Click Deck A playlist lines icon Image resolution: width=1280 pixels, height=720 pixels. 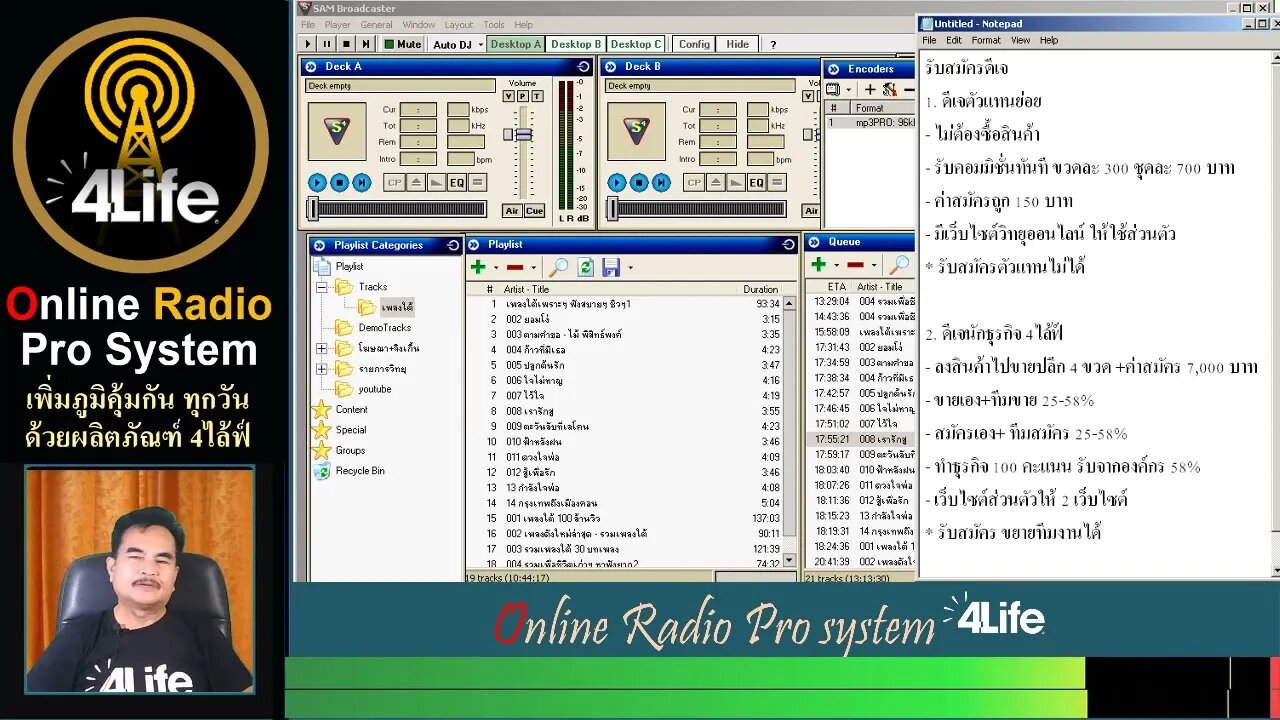click(477, 182)
